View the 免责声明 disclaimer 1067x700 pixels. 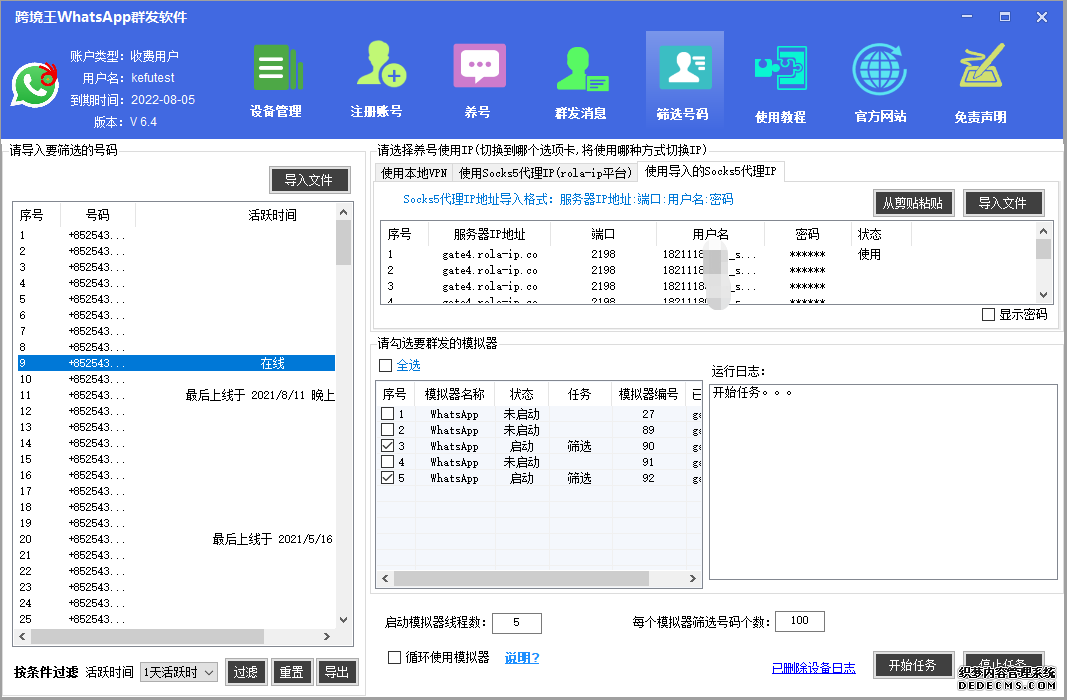981,80
